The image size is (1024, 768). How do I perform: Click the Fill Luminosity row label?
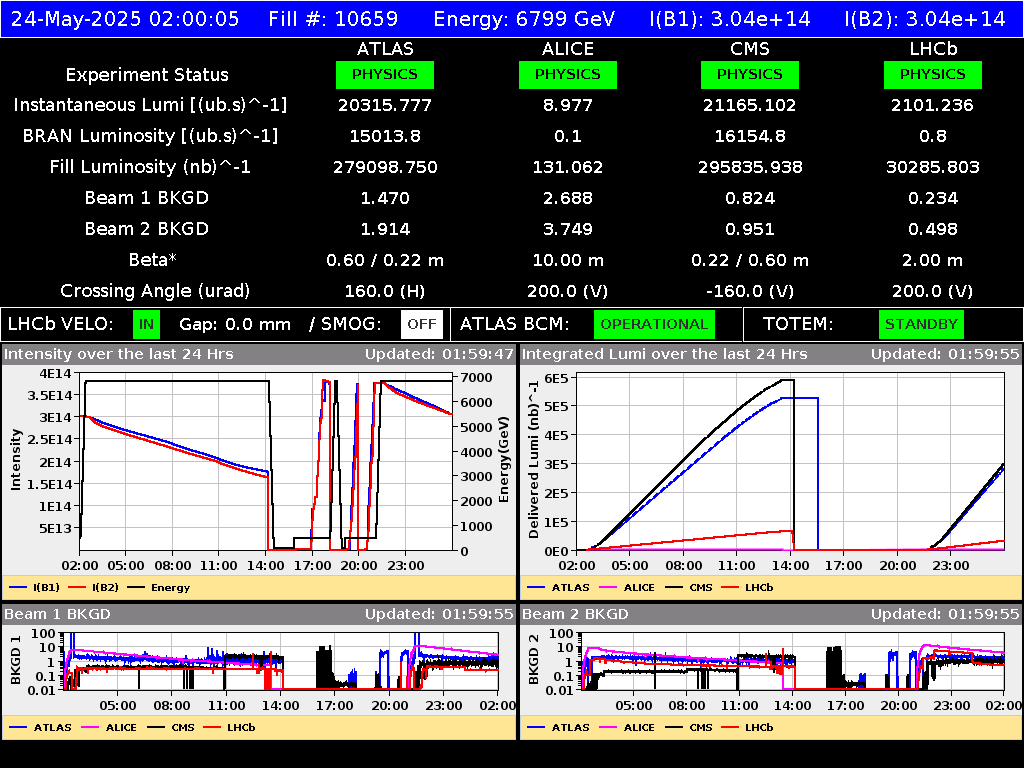coord(150,167)
